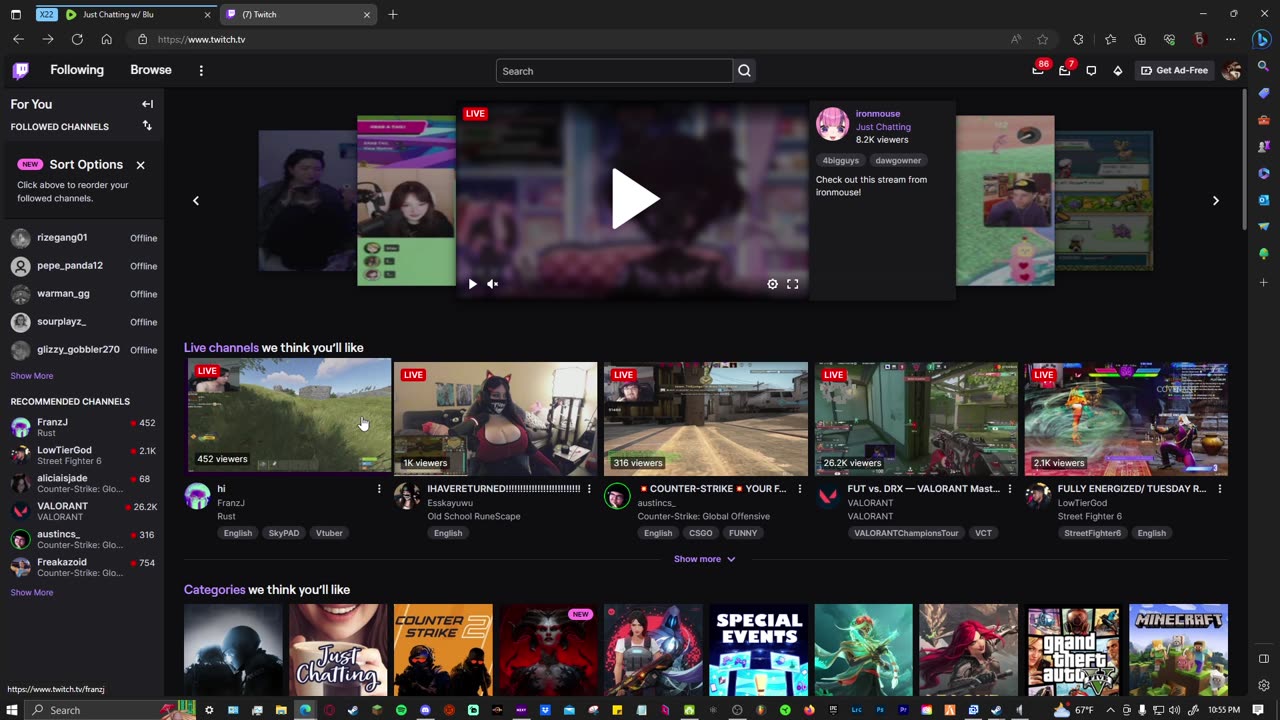Image resolution: width=1280 pixels, height=720 pixels.
Task: Open the player settings gear
Action: click(772, 284)
